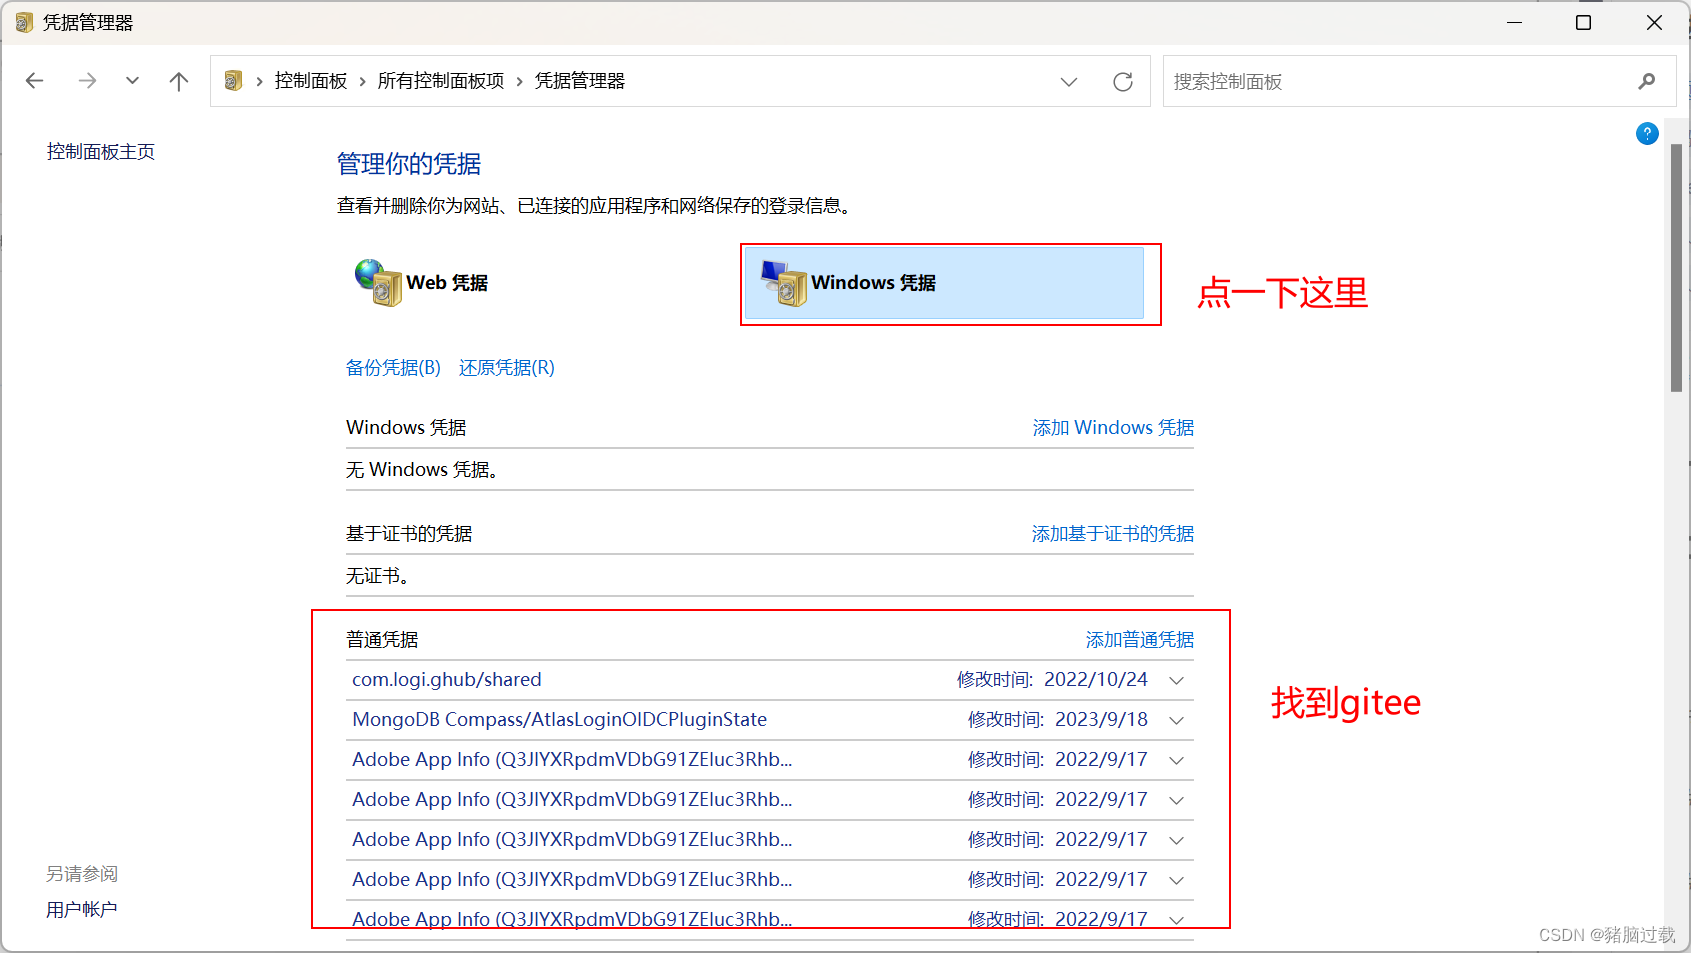1691x953 pixels.
Task: Expand chevron on the first Adobe App Info row
Action: point(1177,760)
